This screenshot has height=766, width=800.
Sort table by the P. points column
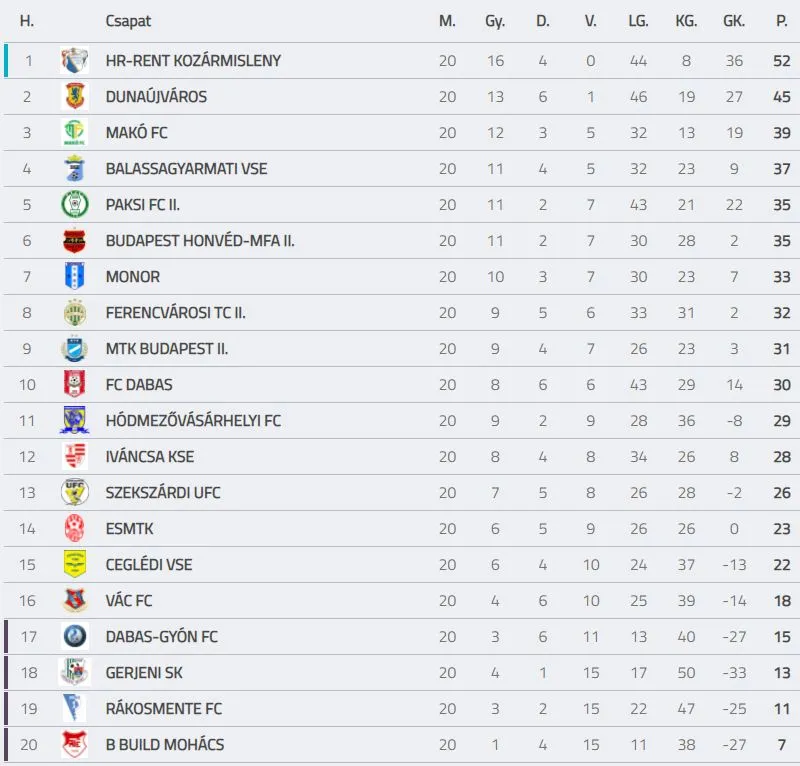point(781,21)
